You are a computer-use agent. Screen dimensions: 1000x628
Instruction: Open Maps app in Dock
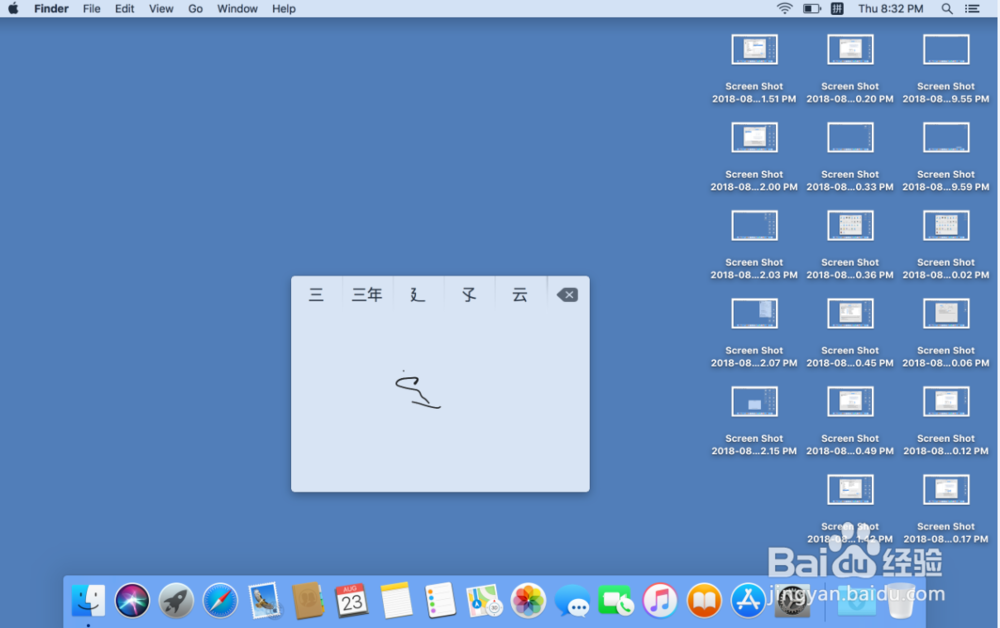coord(484,600)
